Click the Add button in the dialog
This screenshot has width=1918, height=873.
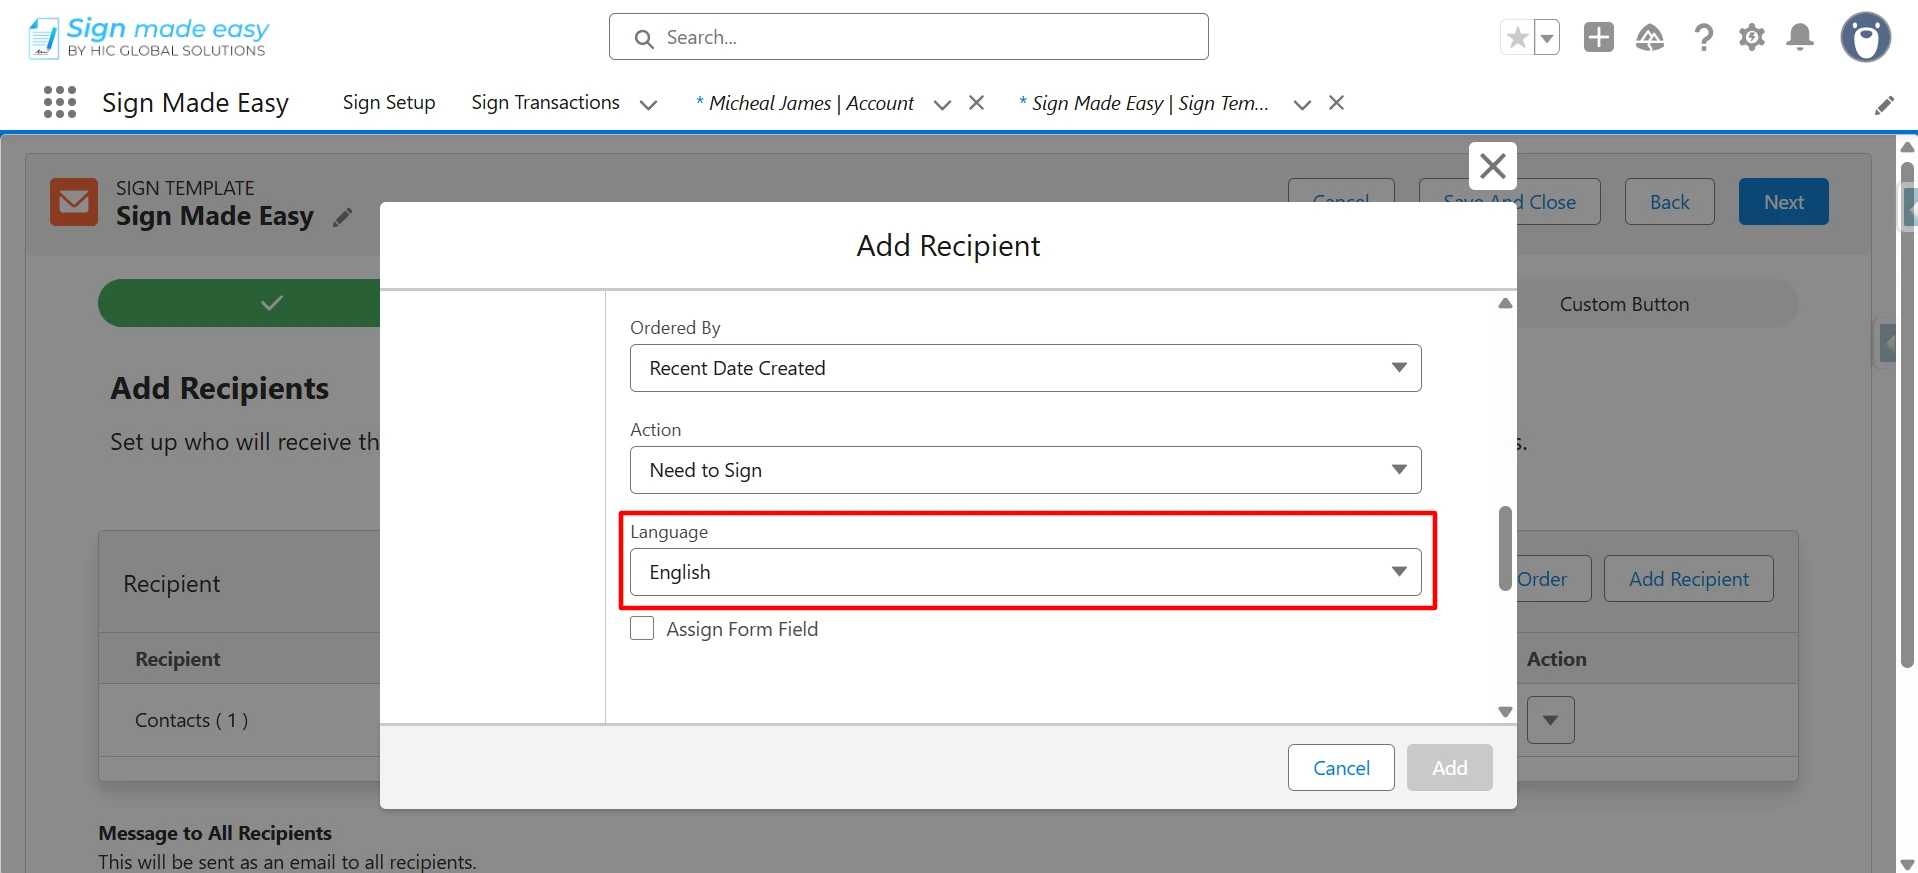click(1449, 767)
